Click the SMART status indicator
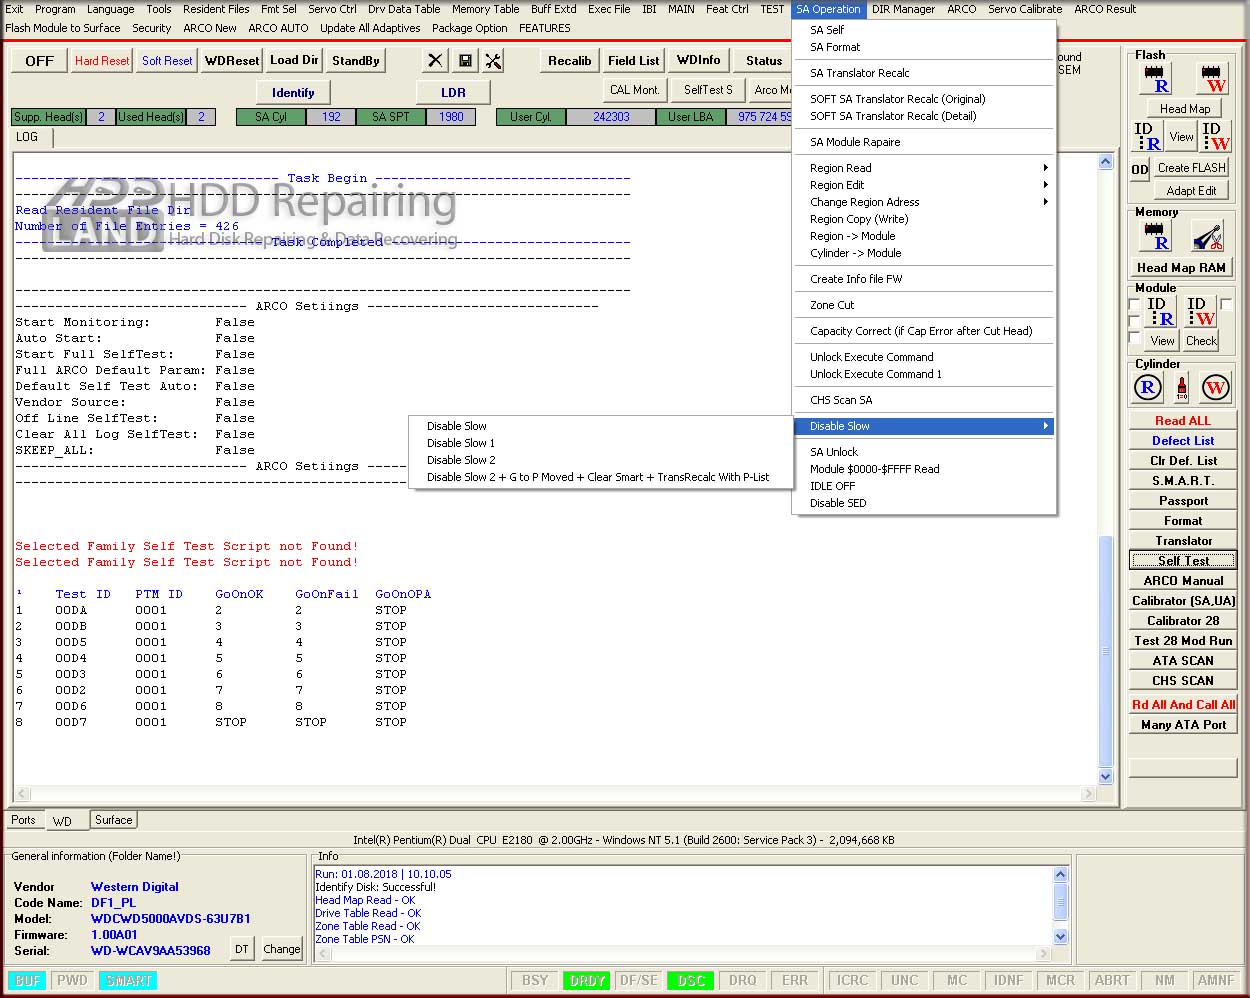 [129, 981]
